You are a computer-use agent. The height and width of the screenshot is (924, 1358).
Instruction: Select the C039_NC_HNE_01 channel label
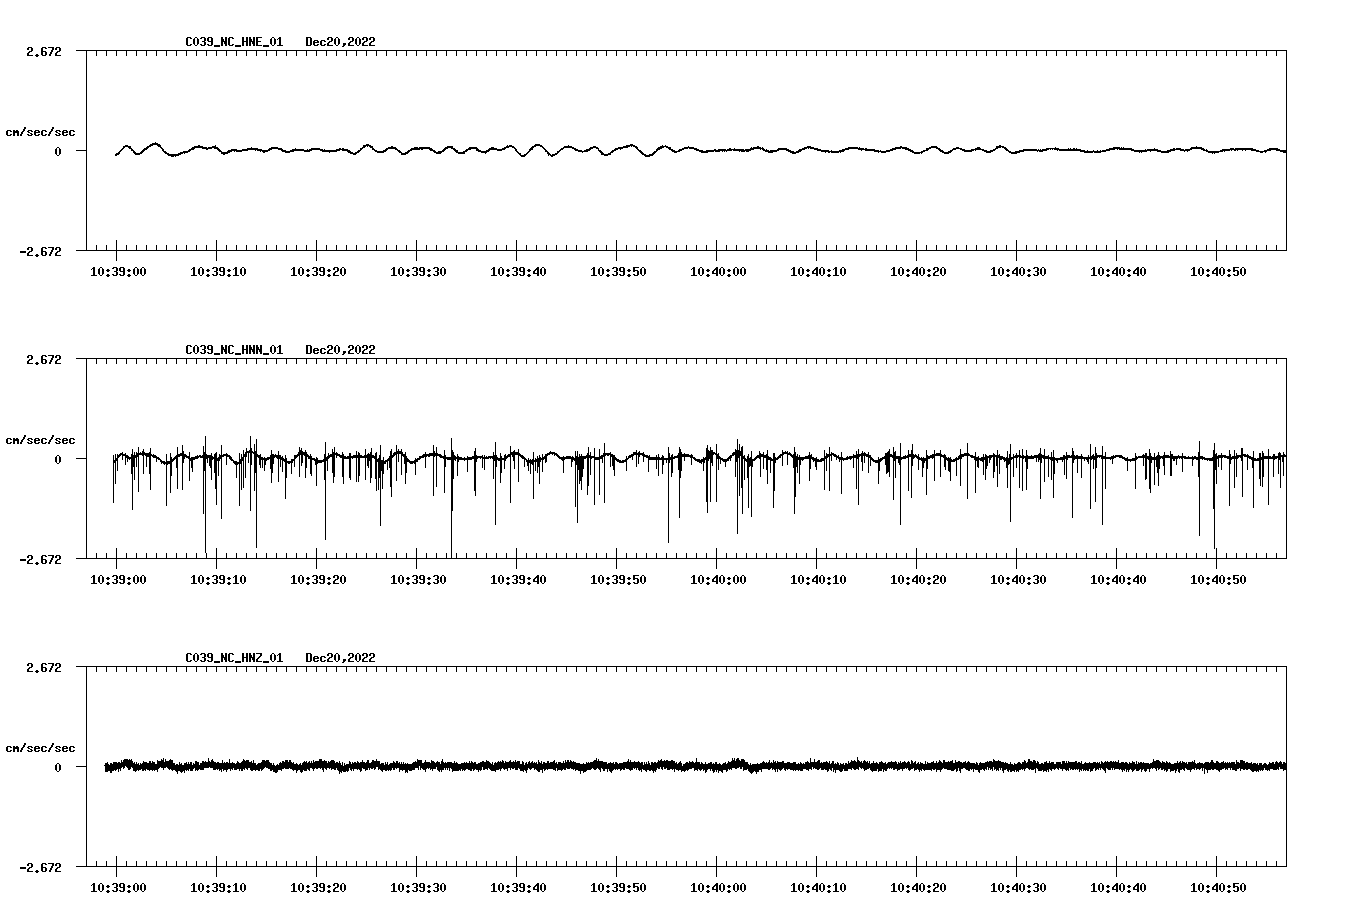[x=232, y=43]
